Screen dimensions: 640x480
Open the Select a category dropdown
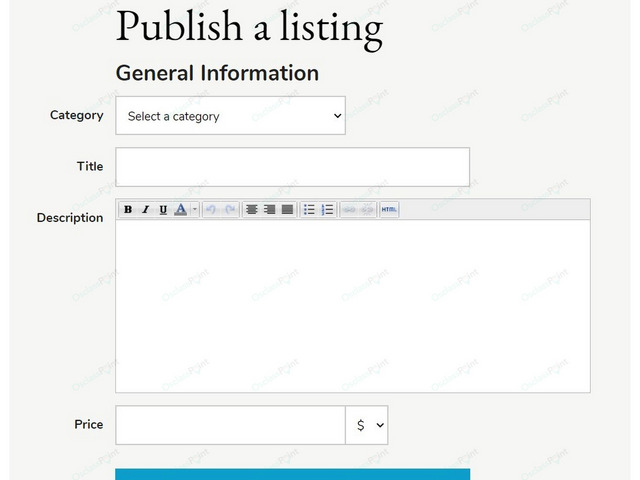(x=231, y=116)
